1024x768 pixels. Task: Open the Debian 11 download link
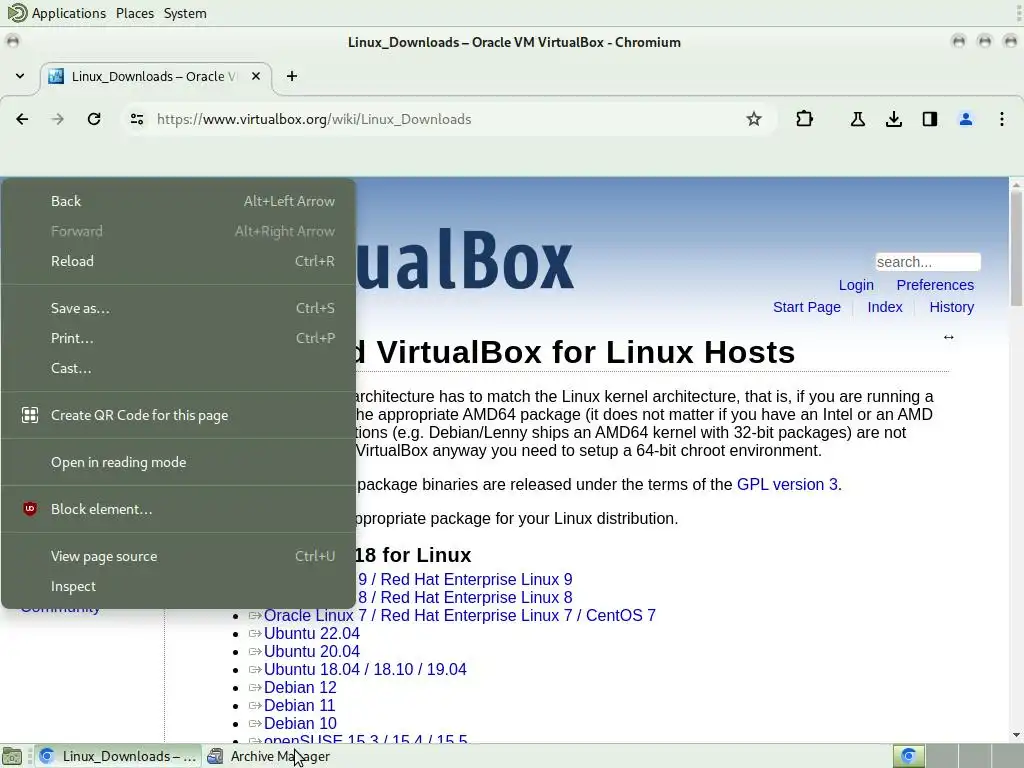coord(299,705)
